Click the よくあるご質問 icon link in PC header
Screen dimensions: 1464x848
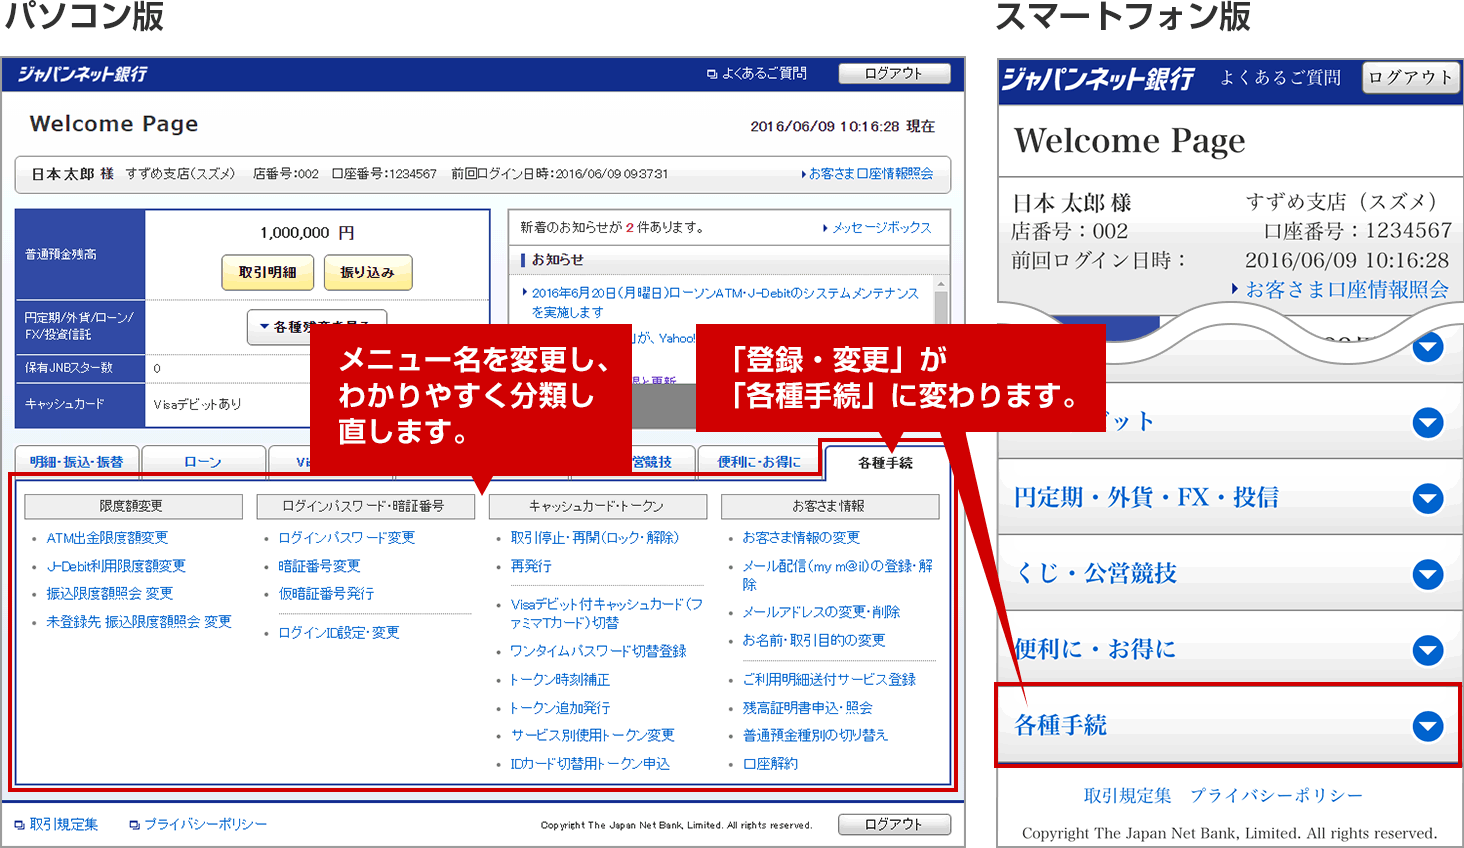pos(757,74)
